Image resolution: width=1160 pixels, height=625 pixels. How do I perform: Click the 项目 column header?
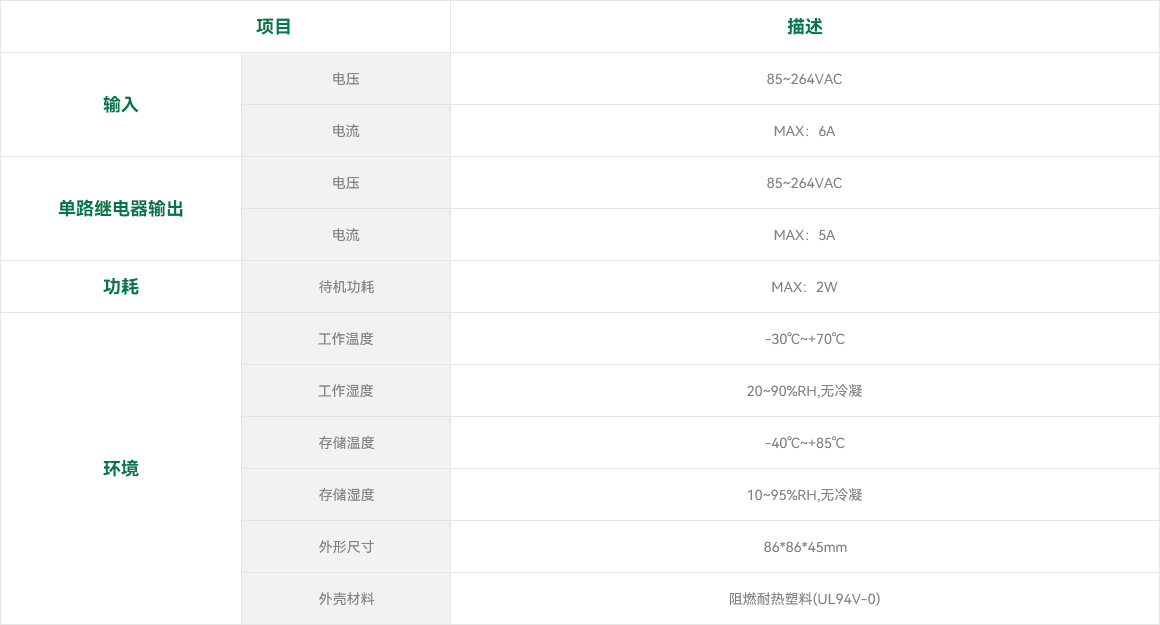point(273,27)
